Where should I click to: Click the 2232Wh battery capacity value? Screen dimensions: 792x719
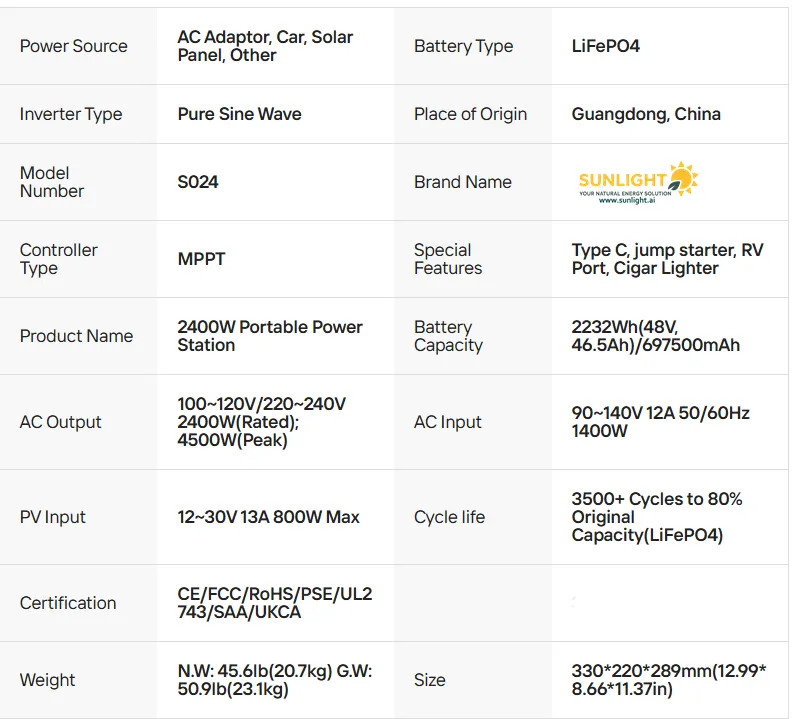pyautogui.click(x=655, y=336)
